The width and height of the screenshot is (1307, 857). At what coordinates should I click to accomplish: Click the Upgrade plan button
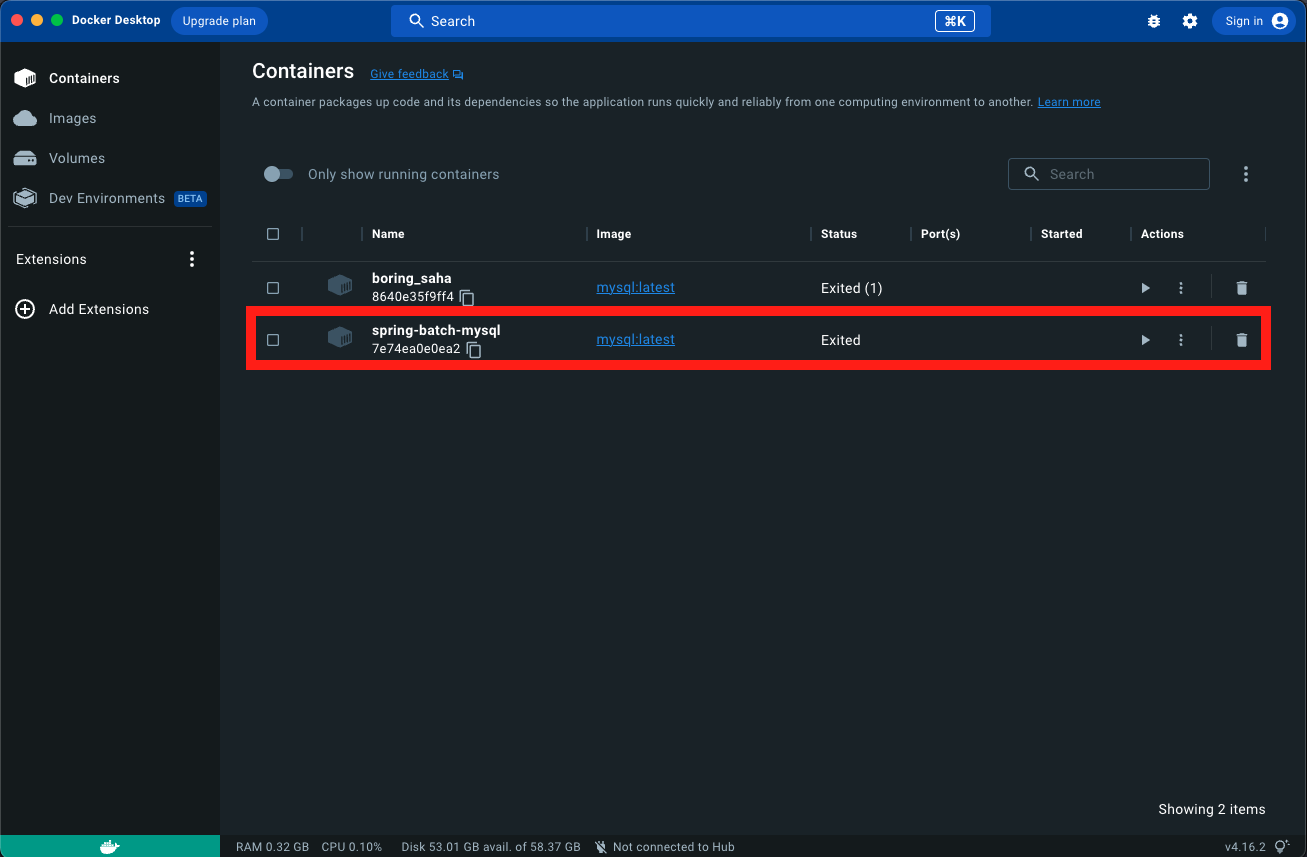pos(219,21)
